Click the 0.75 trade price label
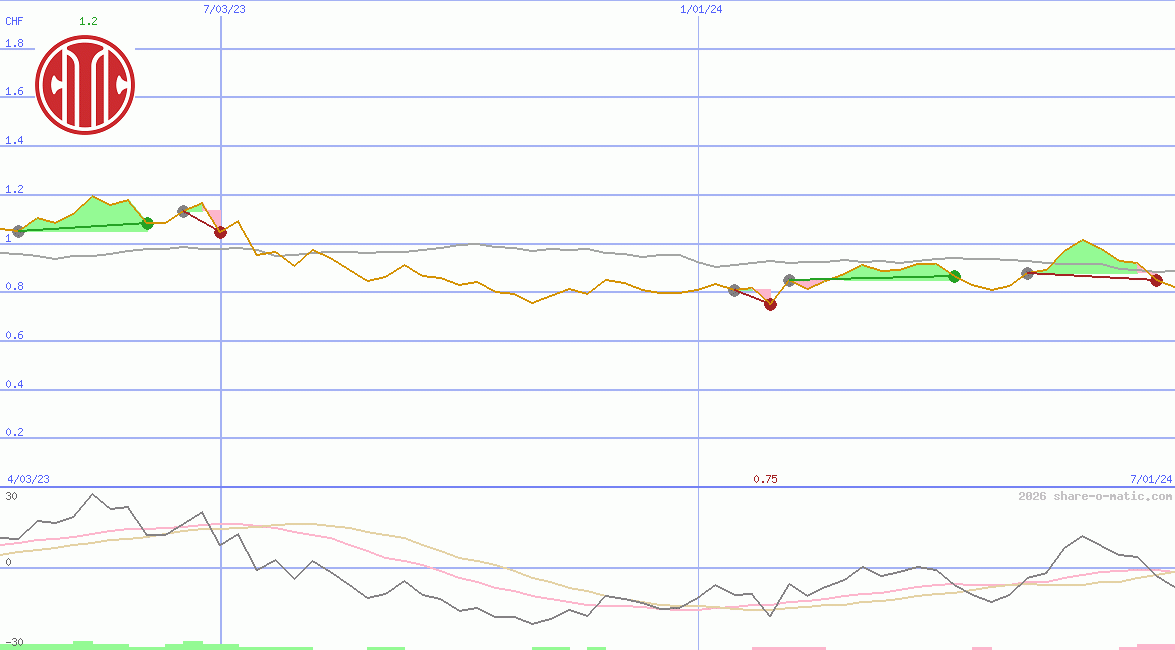The image size is (1175, 650). coord(765,479)
